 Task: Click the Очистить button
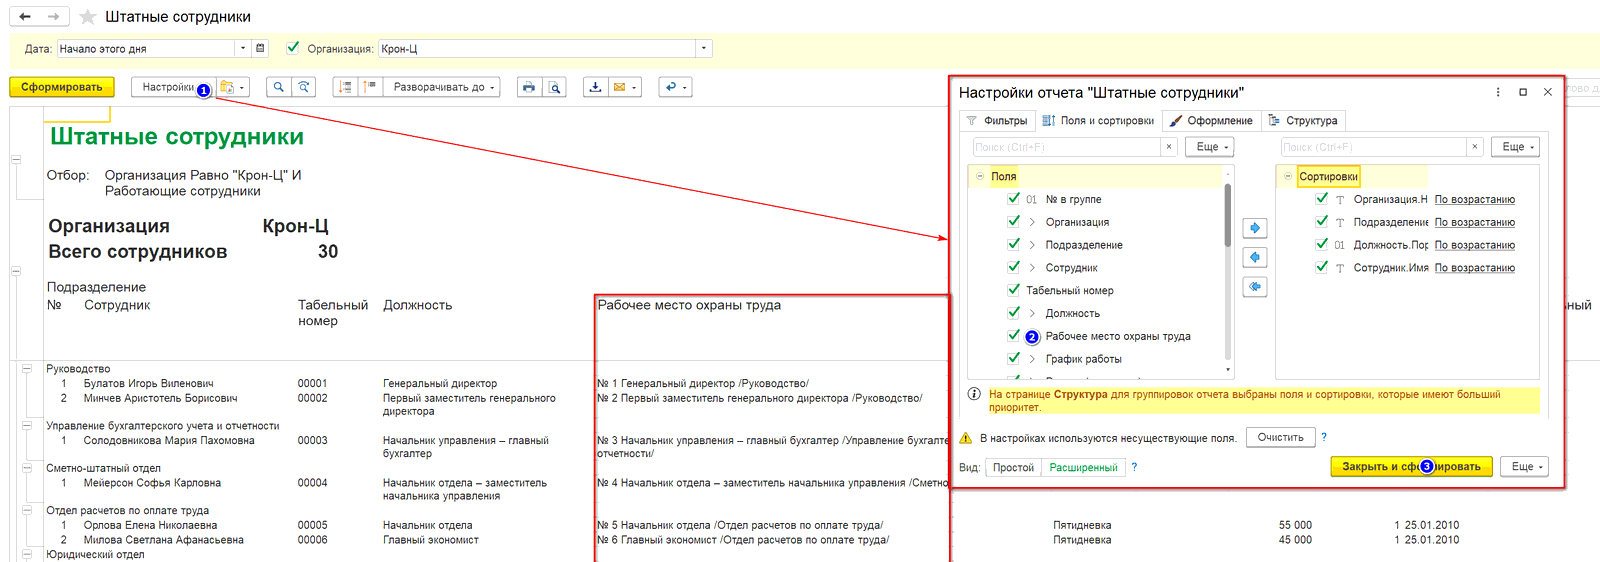click(x=1280, y=438)
